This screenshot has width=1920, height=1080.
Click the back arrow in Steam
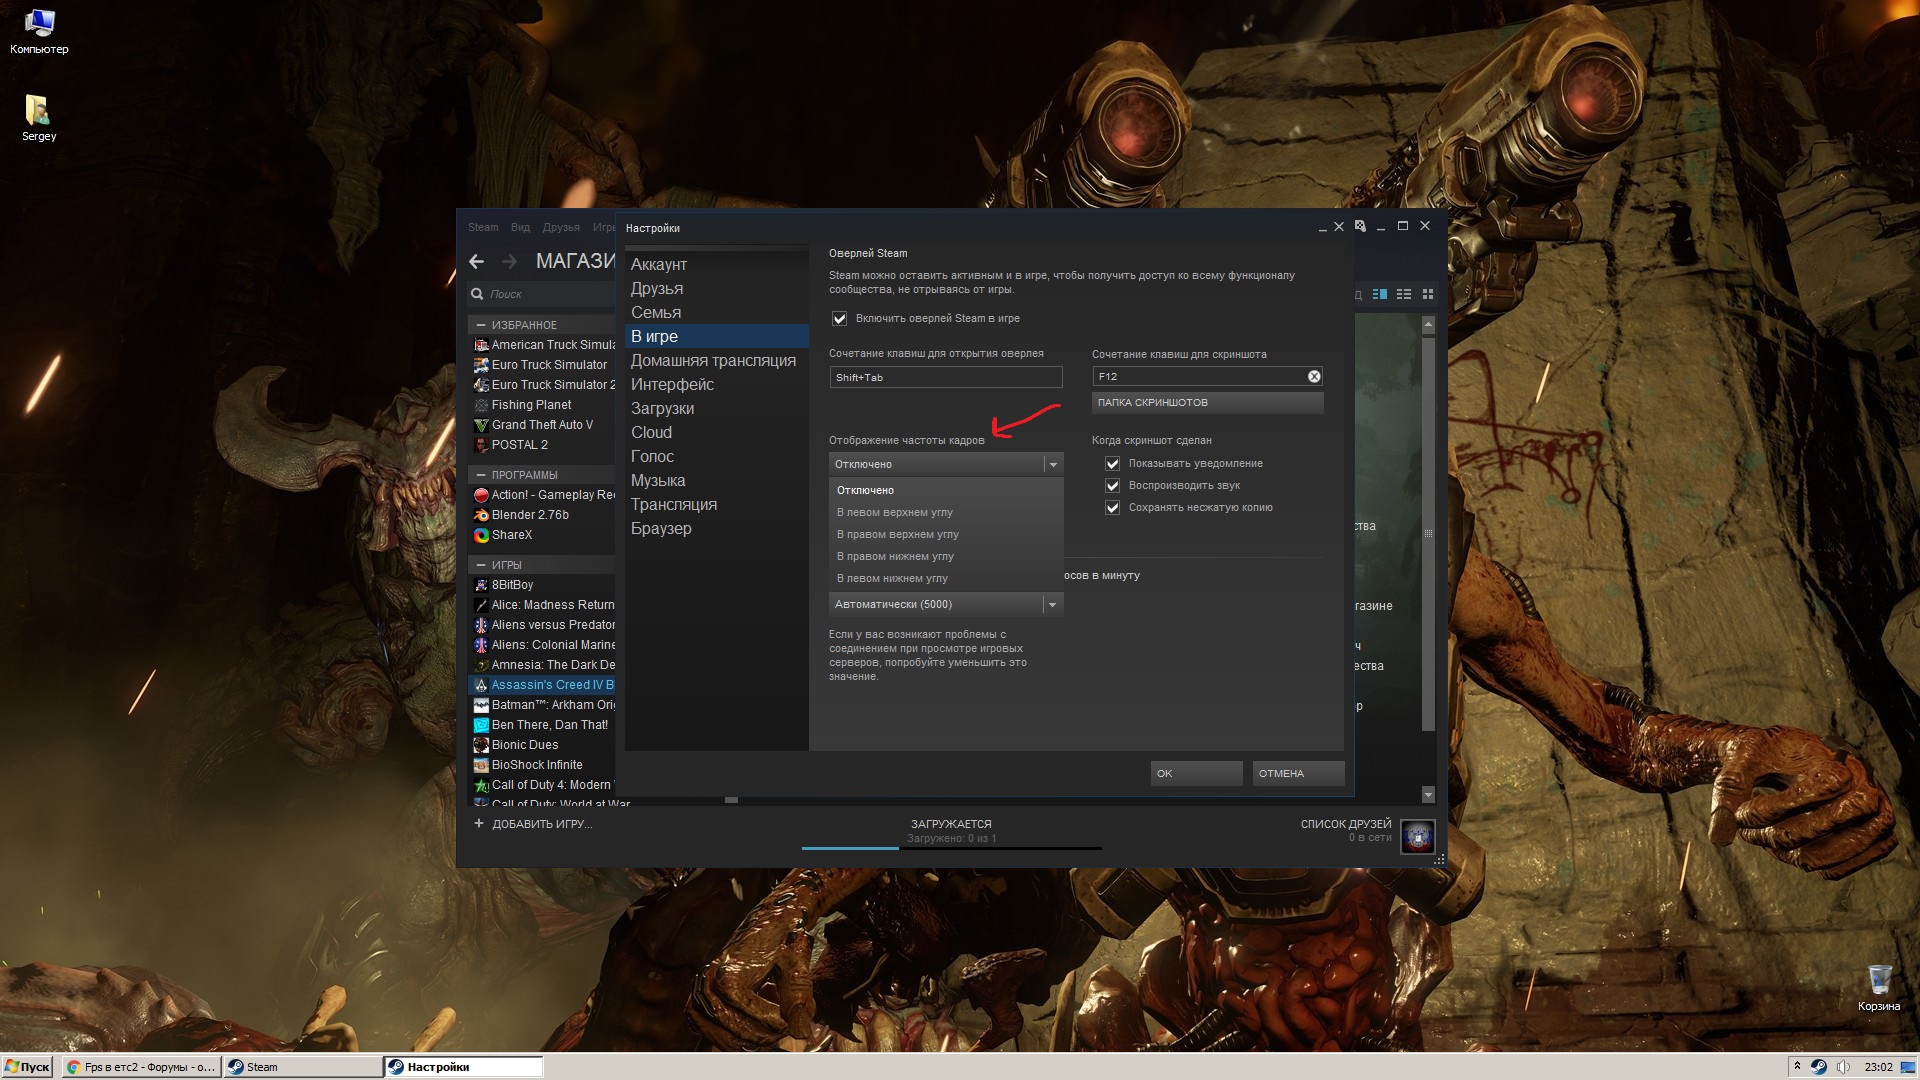click(477, 261)
